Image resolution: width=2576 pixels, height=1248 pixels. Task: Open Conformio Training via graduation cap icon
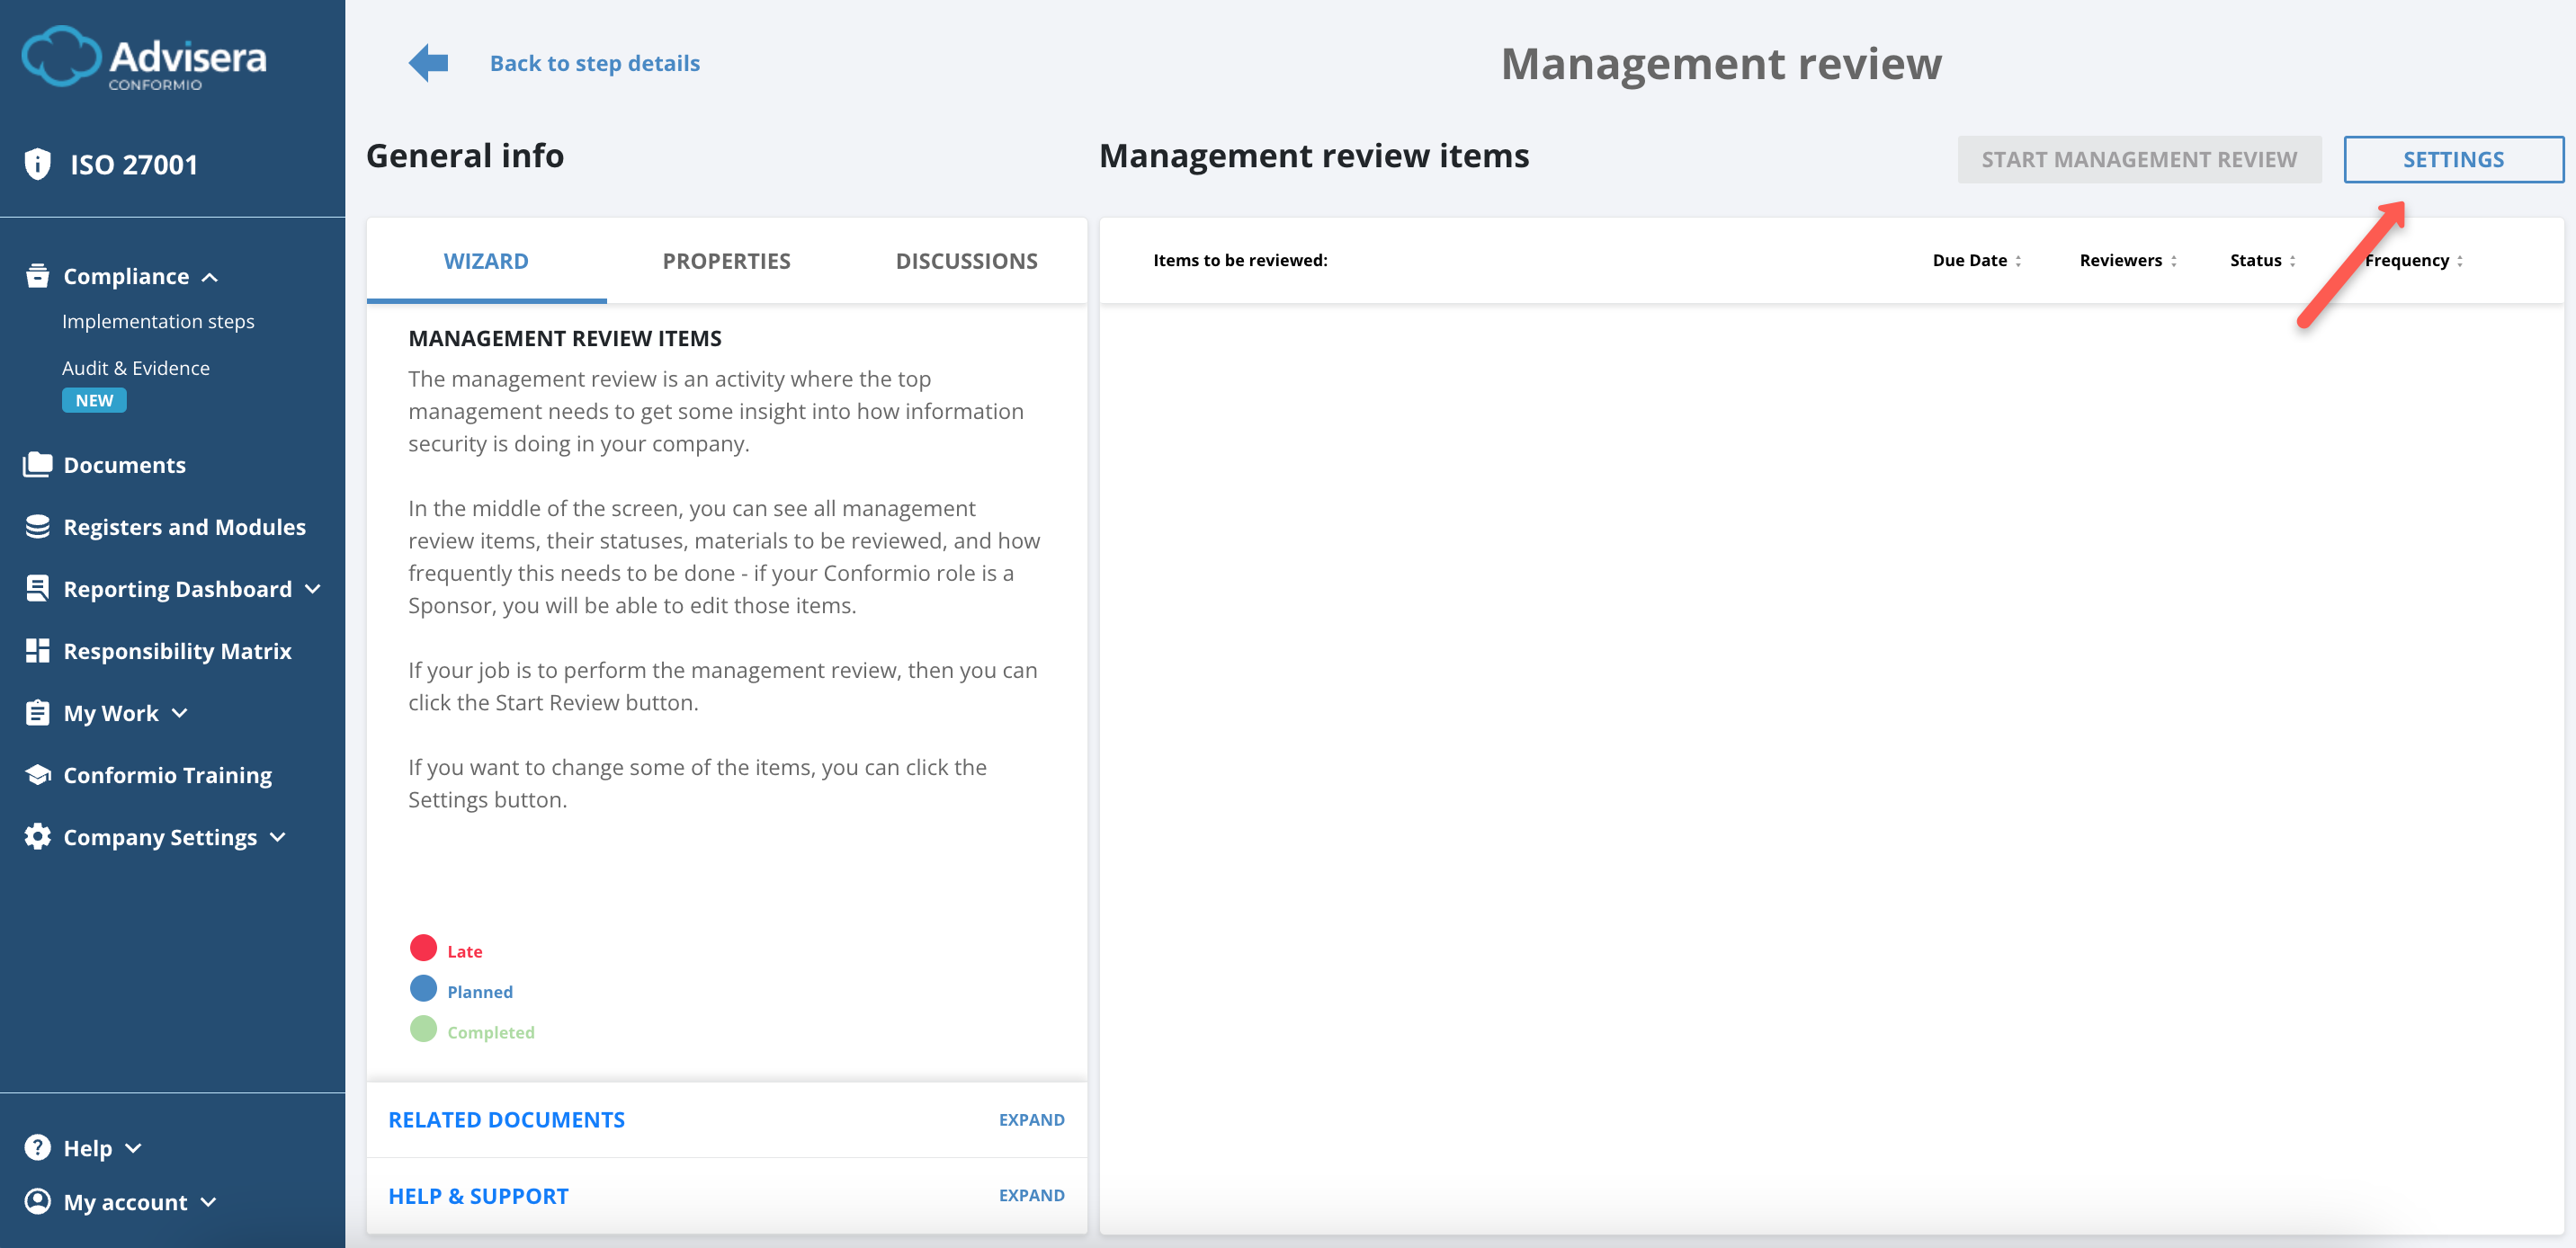pyautogui.click(x=37, y=774)
